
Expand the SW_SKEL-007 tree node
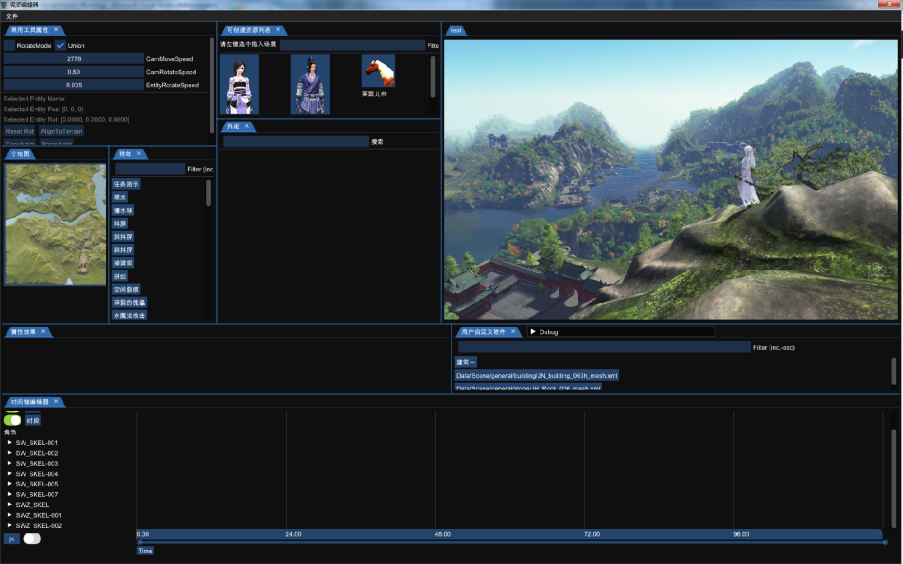(x=10, y=494)
